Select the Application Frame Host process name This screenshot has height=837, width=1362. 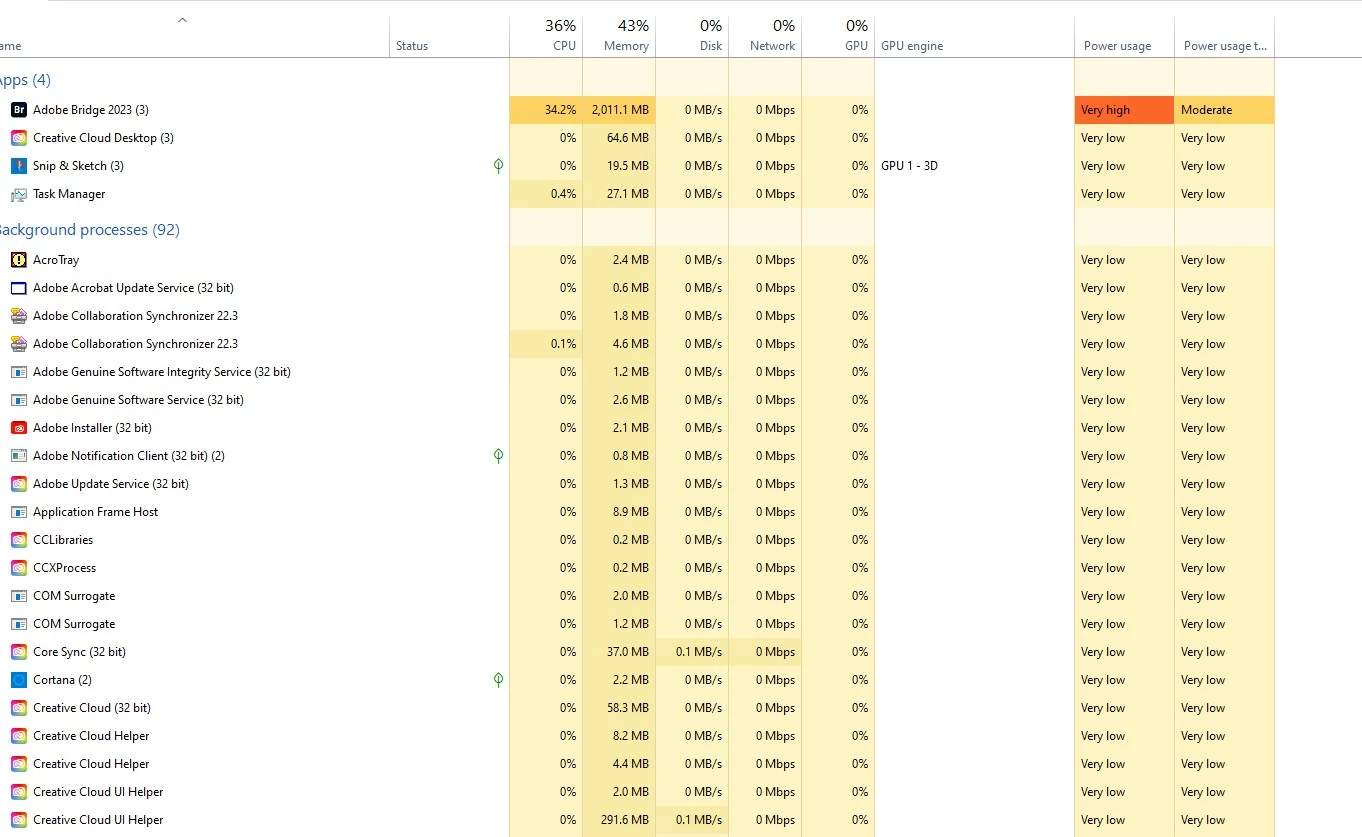pyautogui.click(x=95, y=512)
